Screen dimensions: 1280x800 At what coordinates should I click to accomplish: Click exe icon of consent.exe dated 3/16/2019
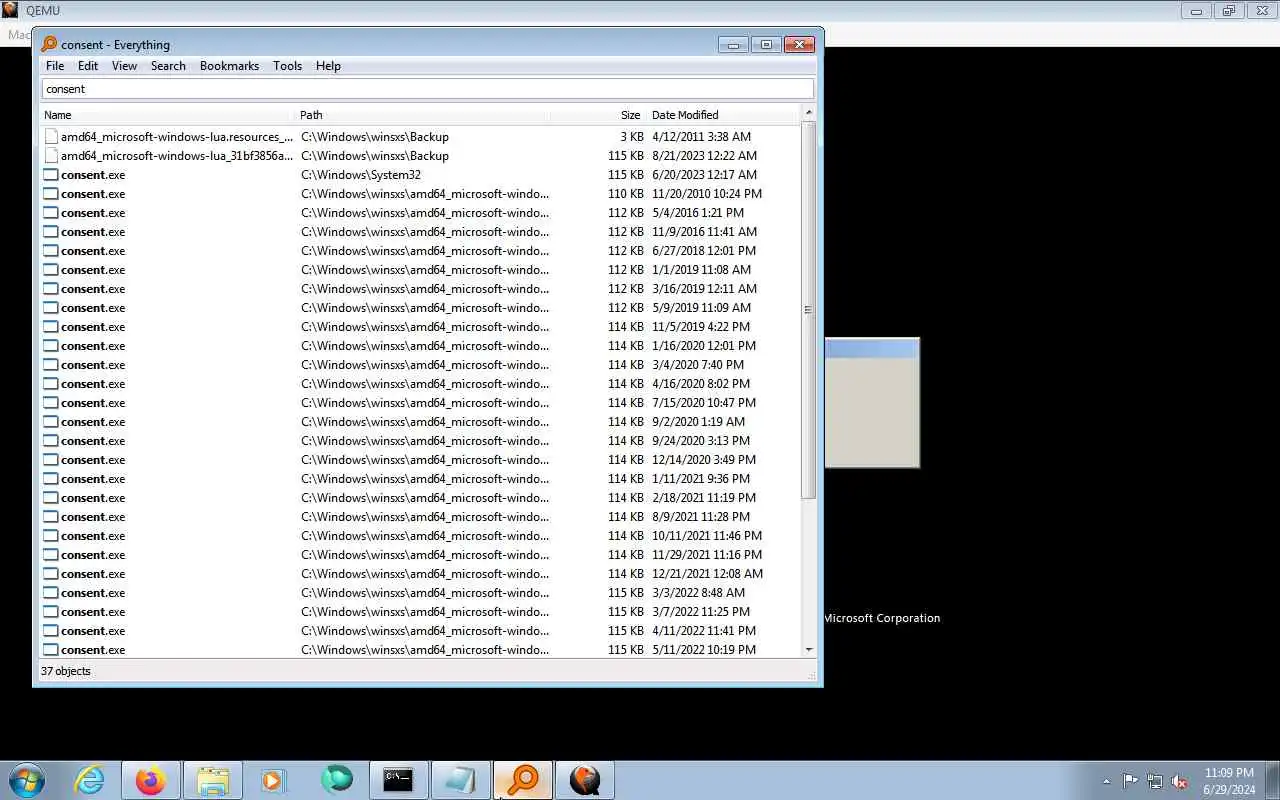pos(51,288)
